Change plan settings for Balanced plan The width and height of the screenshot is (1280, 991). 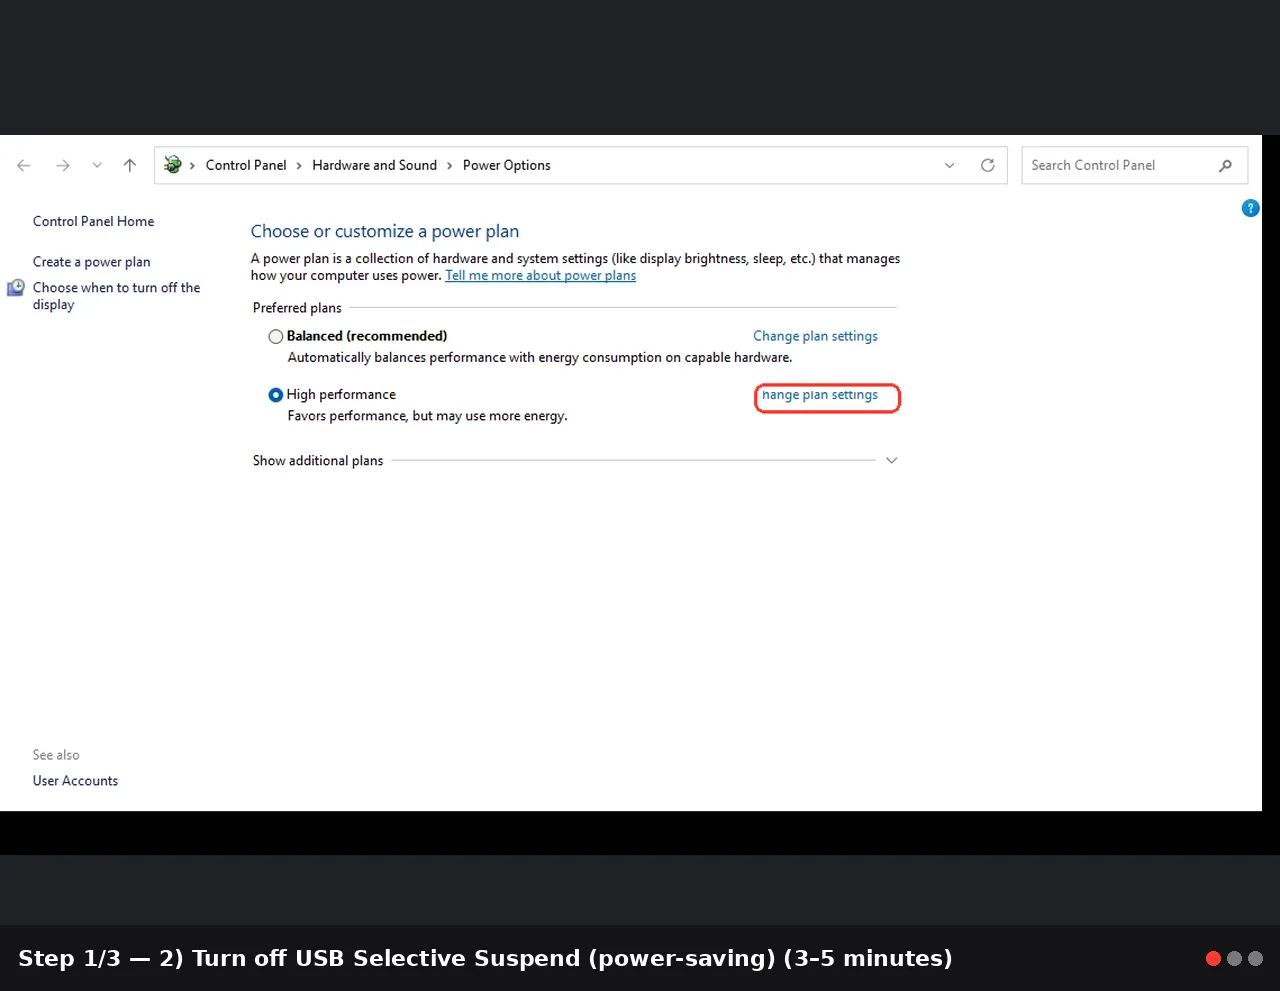[x=815, y=337]
